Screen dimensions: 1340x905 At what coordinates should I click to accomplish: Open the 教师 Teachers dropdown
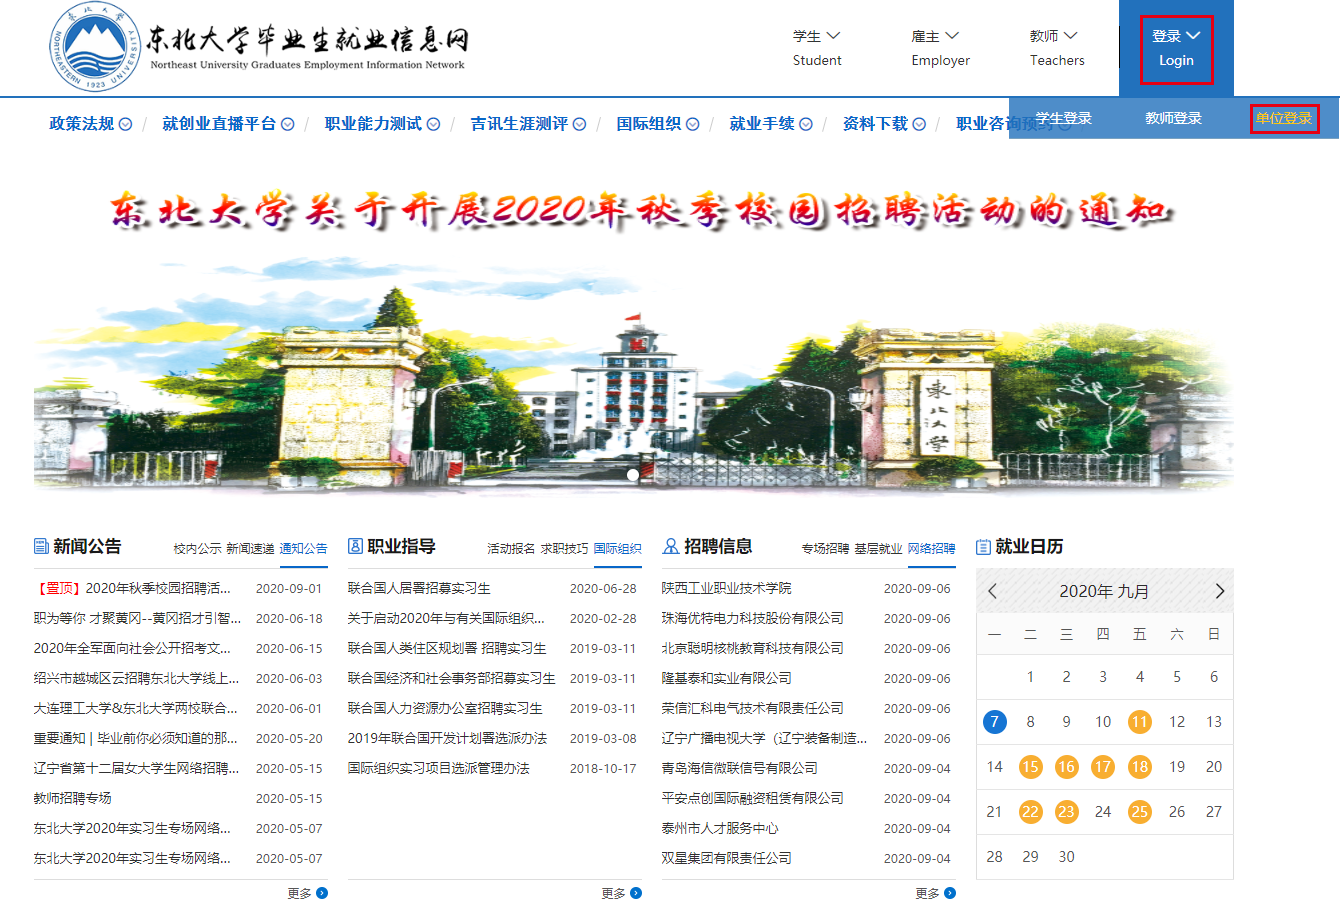tap(1057, 47)
